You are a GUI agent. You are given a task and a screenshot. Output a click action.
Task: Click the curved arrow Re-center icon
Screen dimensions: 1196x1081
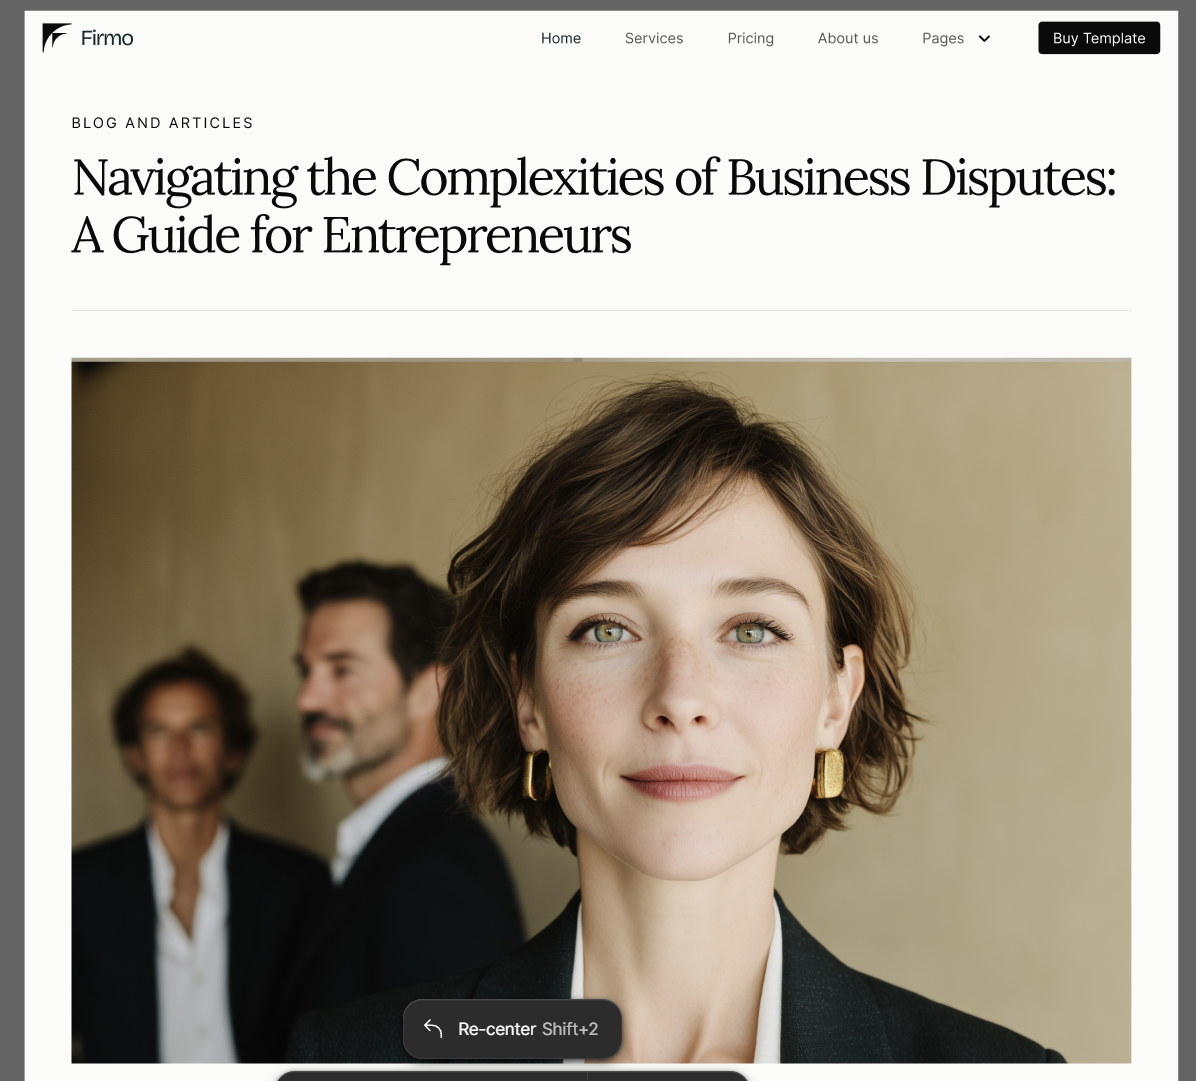tap(433, 1028)
